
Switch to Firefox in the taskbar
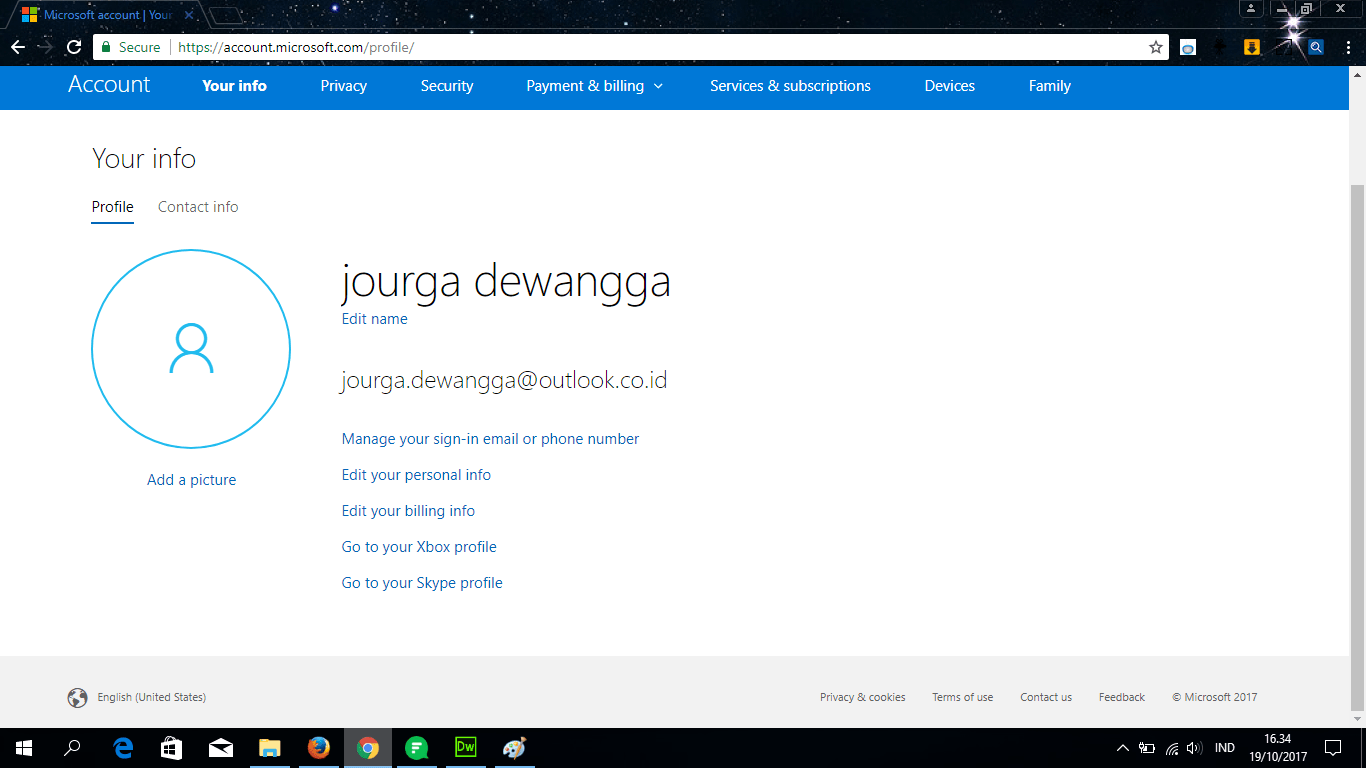coord(319,748)
